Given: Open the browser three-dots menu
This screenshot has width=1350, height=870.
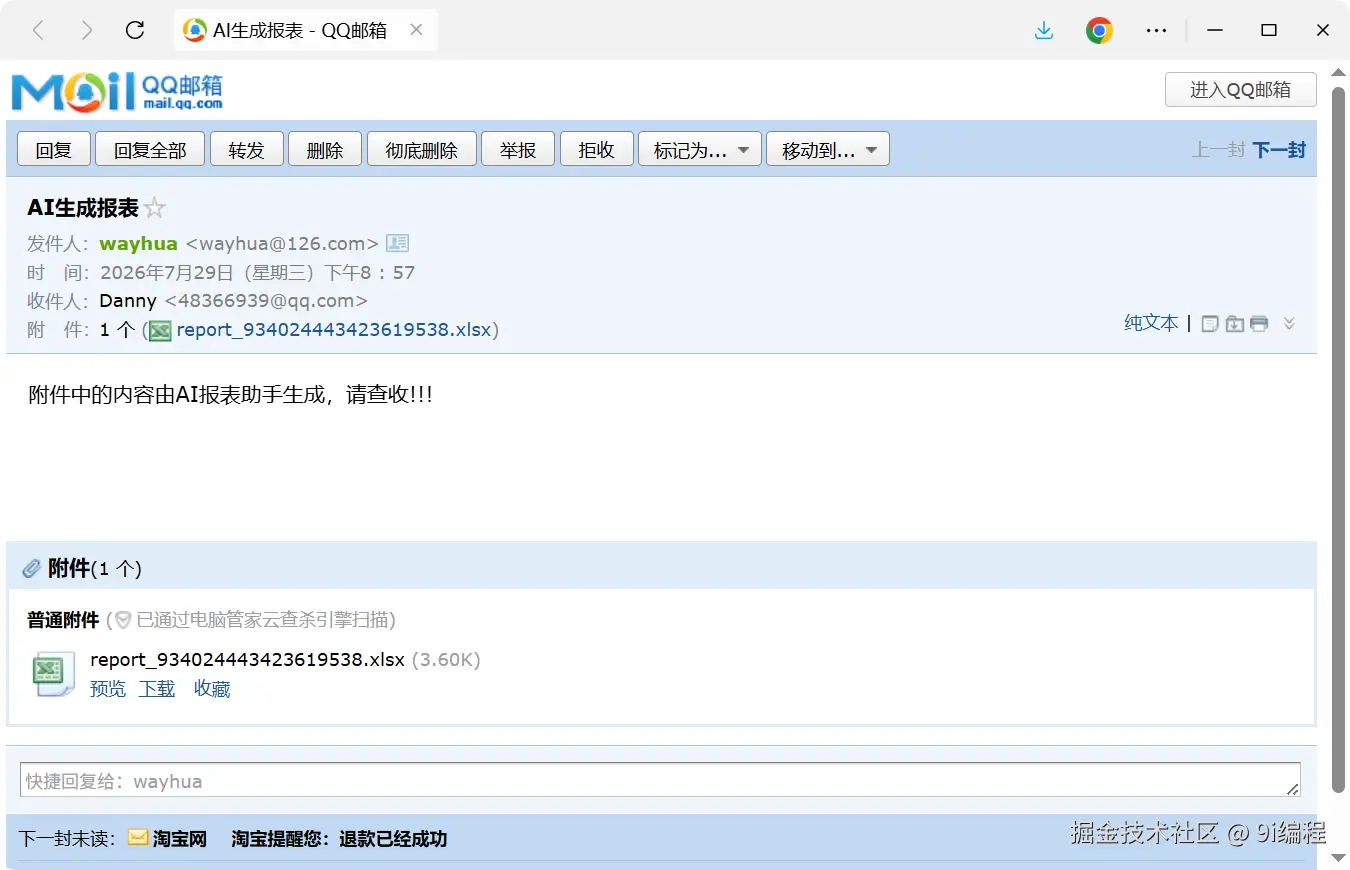Looking at the screenshot, I should pyautogui.click(x=1157, y=30).
